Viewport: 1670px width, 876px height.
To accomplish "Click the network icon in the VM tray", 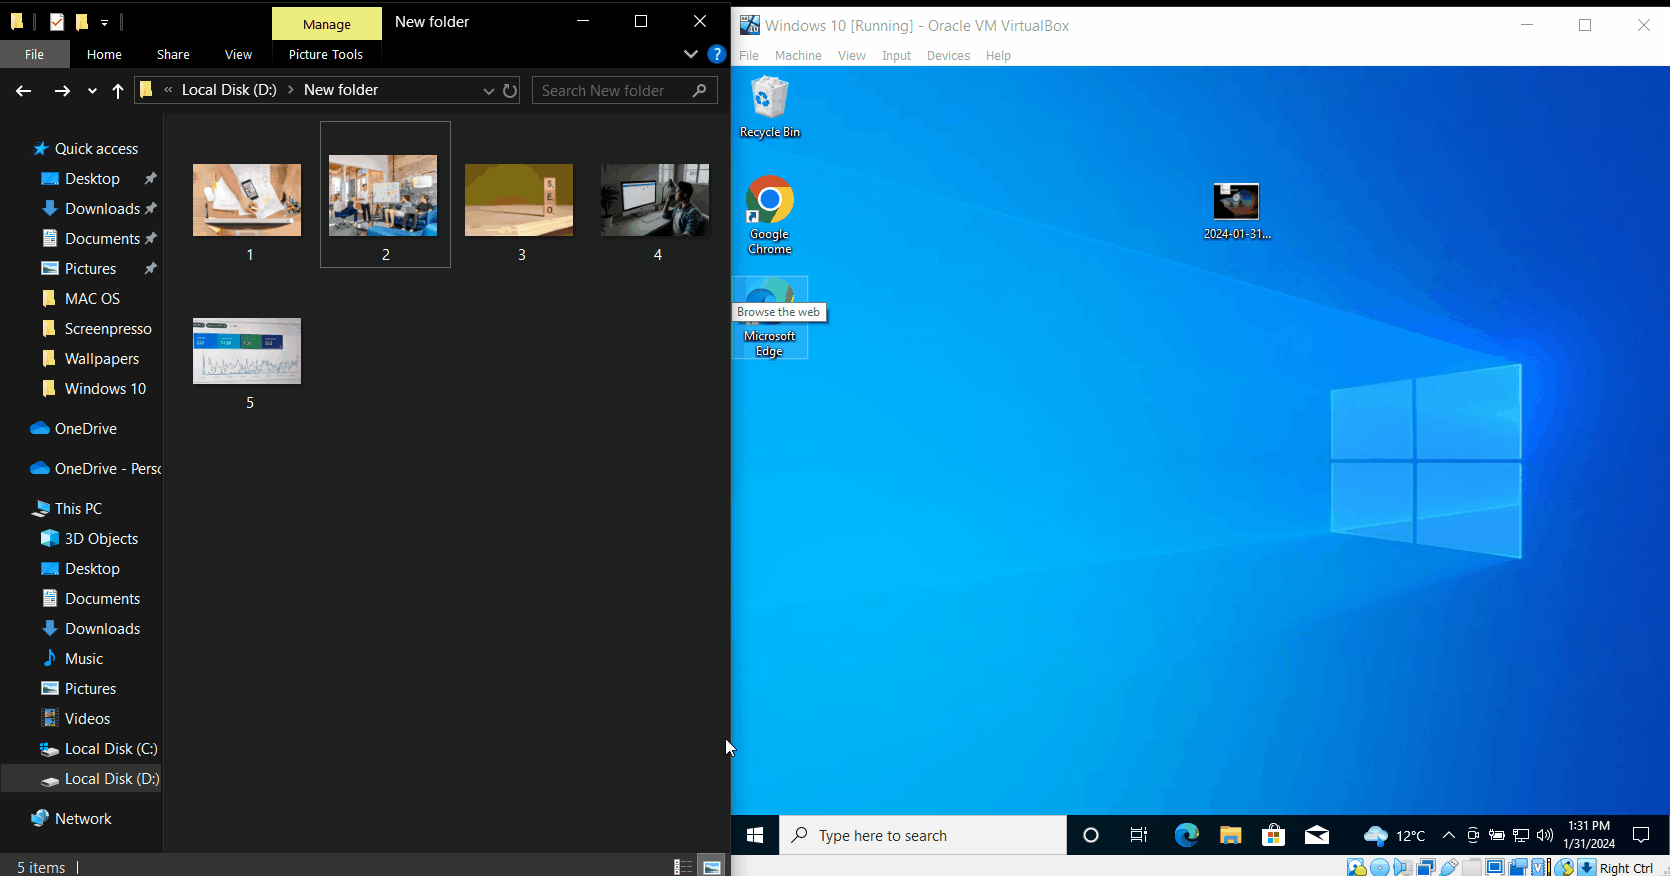I will point(1521,835).
